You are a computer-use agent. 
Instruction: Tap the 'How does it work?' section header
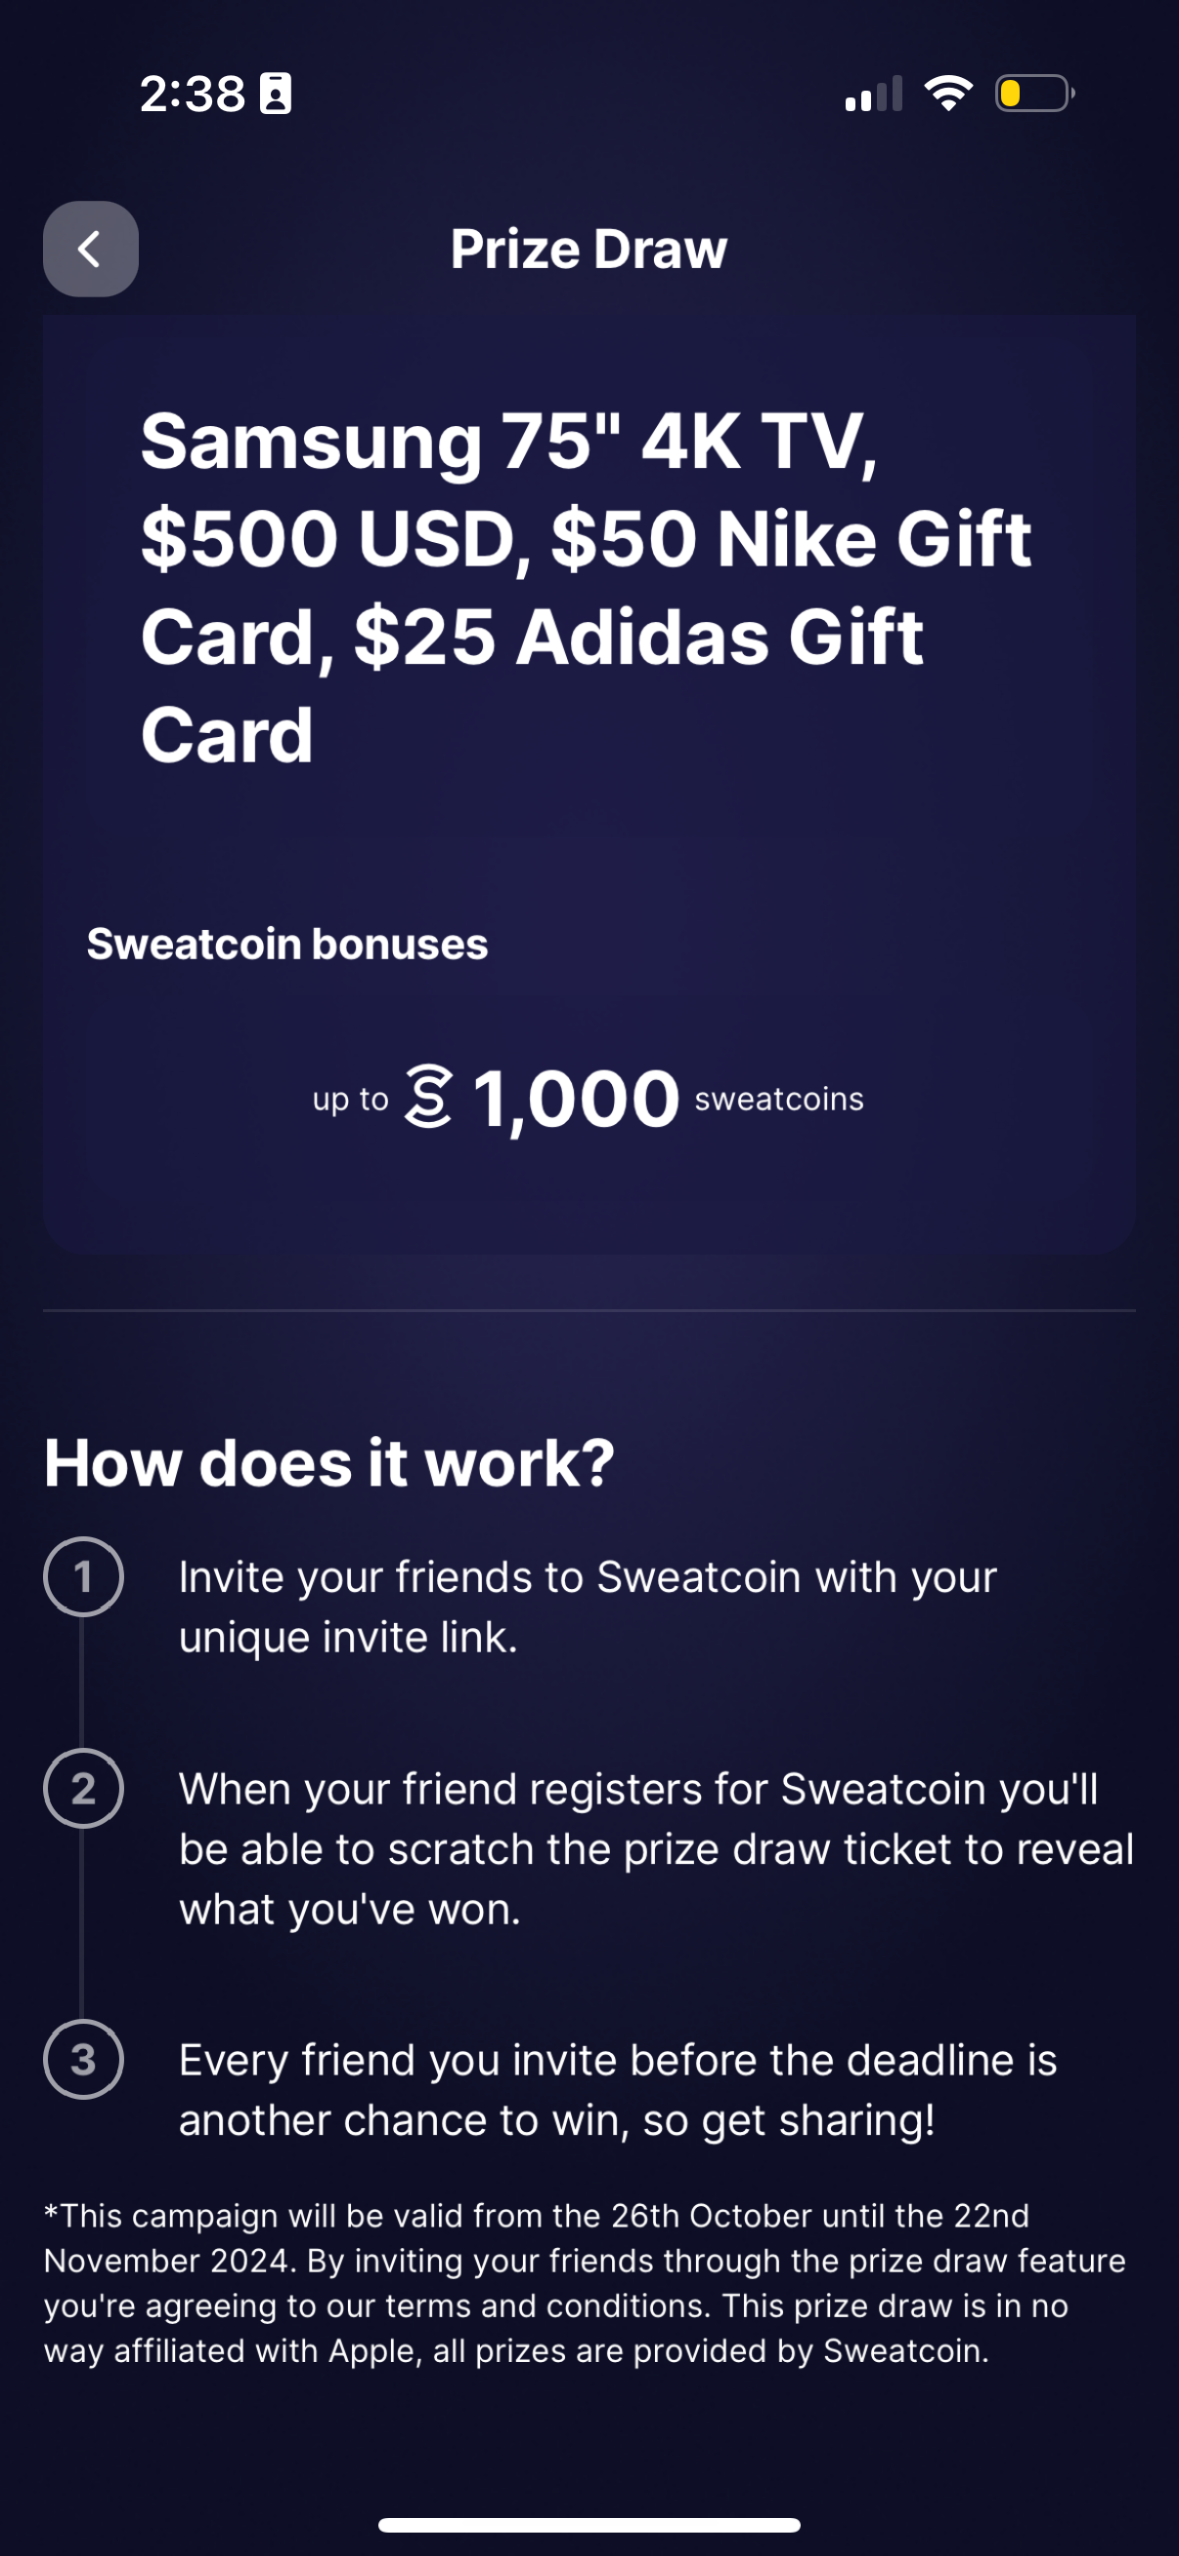tap(330, 1460)
